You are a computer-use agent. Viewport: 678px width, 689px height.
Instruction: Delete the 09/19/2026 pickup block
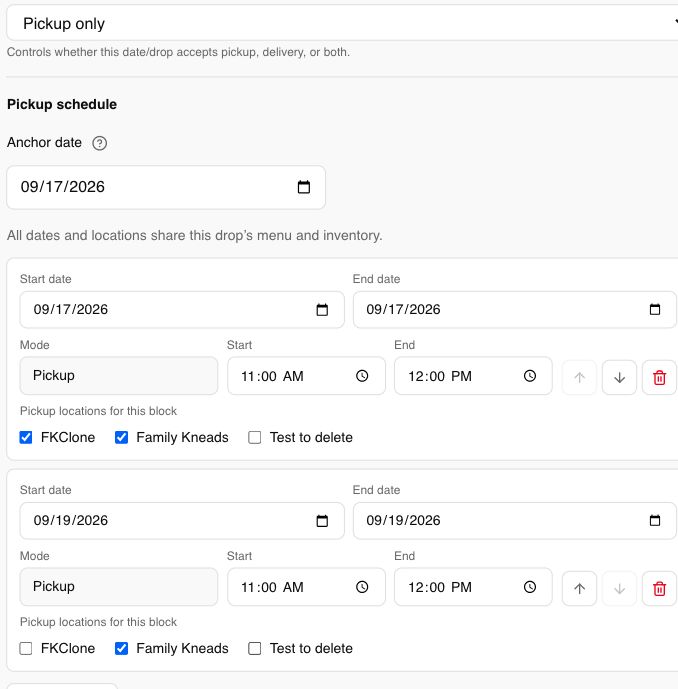[x=659, y=588]
